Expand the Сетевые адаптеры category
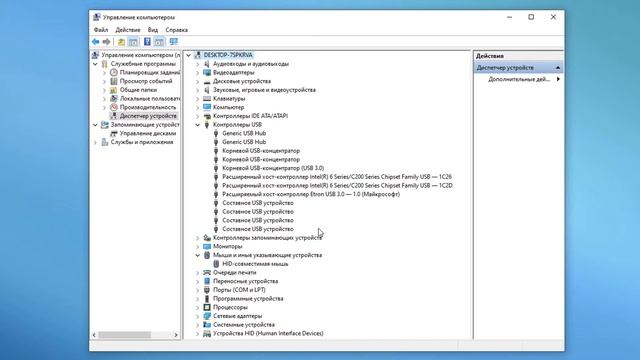 coord(198,316)
